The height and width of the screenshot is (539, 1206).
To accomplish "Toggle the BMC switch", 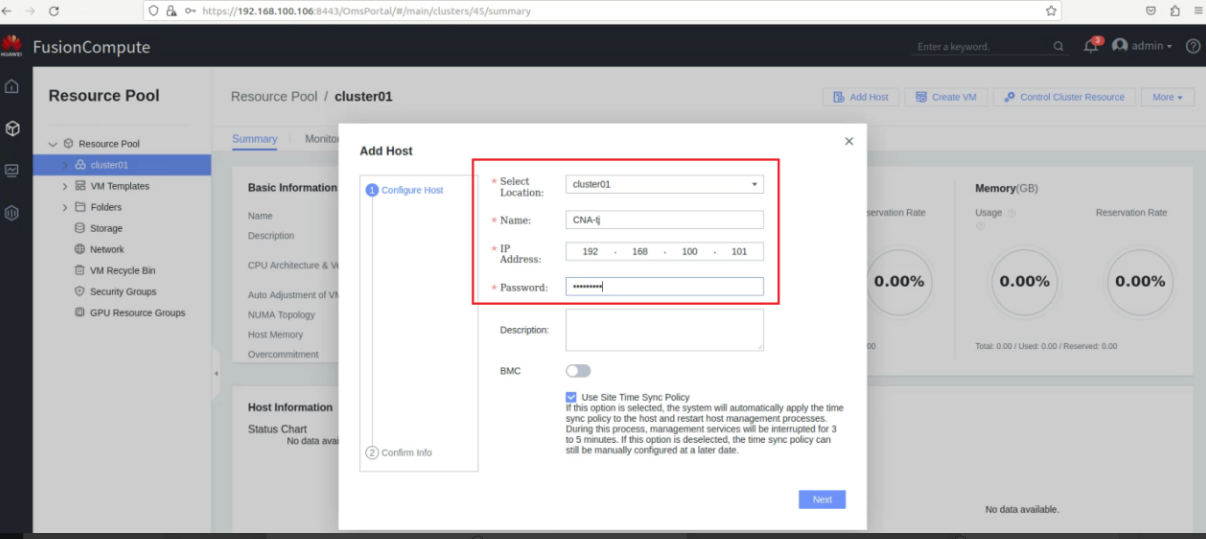I will 578,371.
